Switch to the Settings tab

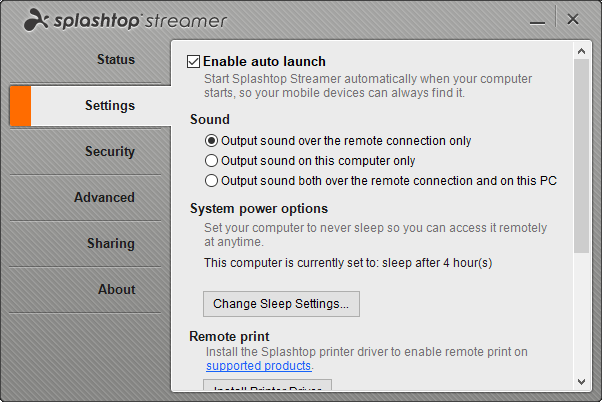(110, 105)
